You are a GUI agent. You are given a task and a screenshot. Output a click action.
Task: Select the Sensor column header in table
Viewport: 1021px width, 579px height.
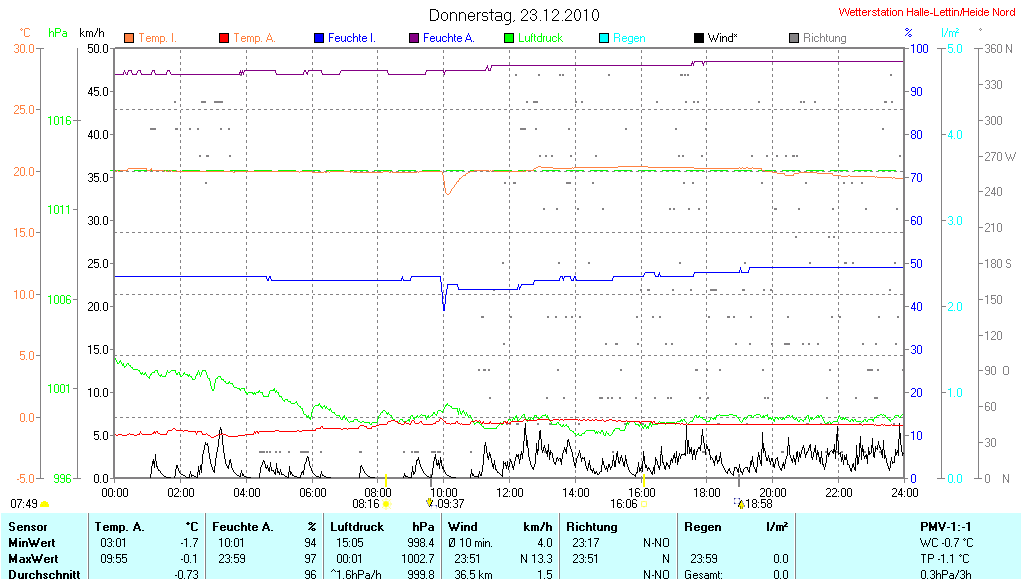pyautogui.click(x=28, y=526)
